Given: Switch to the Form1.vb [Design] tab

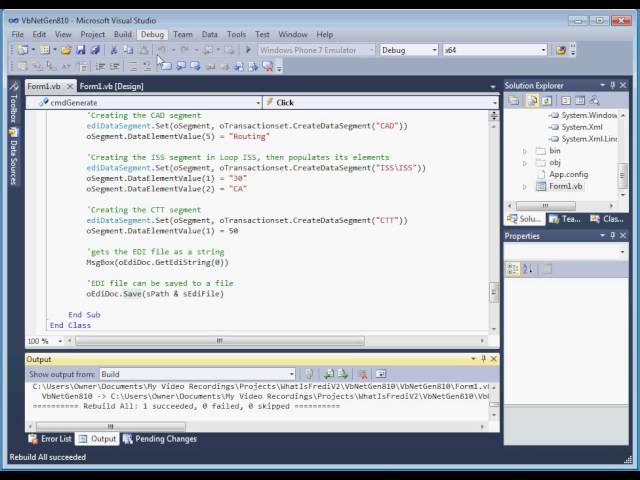Looking at the screenshot, I should pos(111,86).
